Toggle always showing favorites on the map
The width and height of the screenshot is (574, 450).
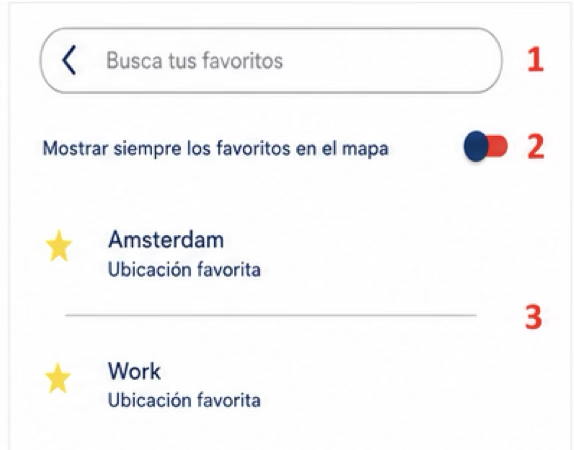(486, 146)
